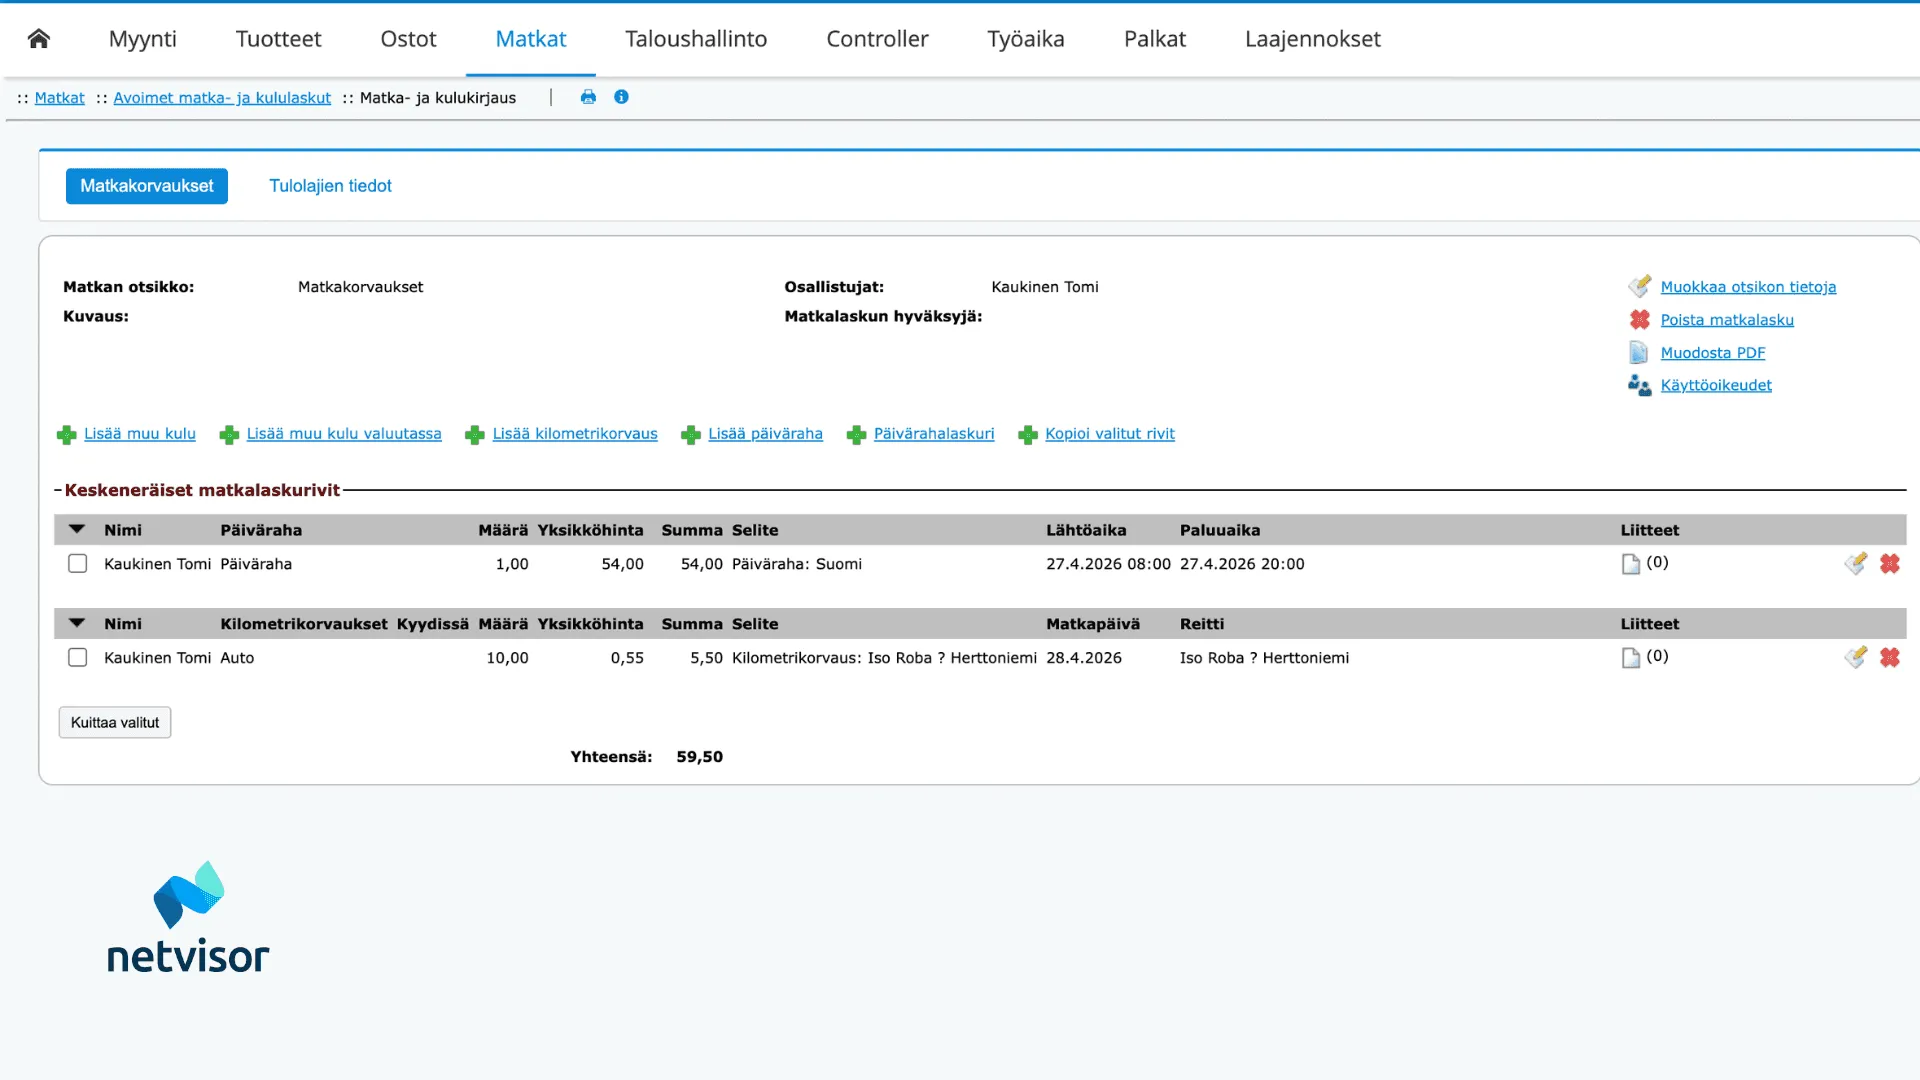Check the Päiväraha row checkbox
Screen dimensions: 1920x1080
pyautogui.click(x=77, y=564)
